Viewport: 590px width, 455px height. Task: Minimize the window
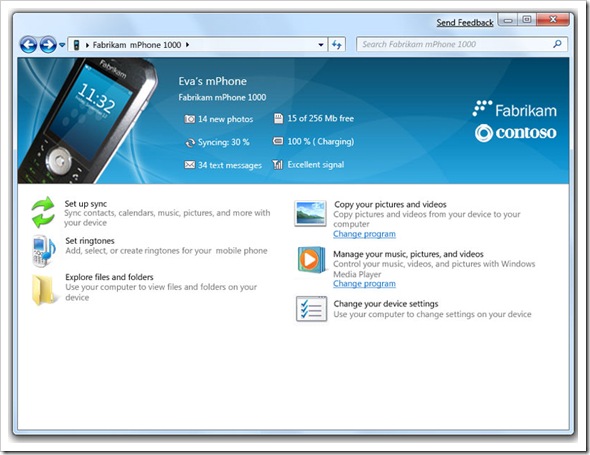(508, 20)
